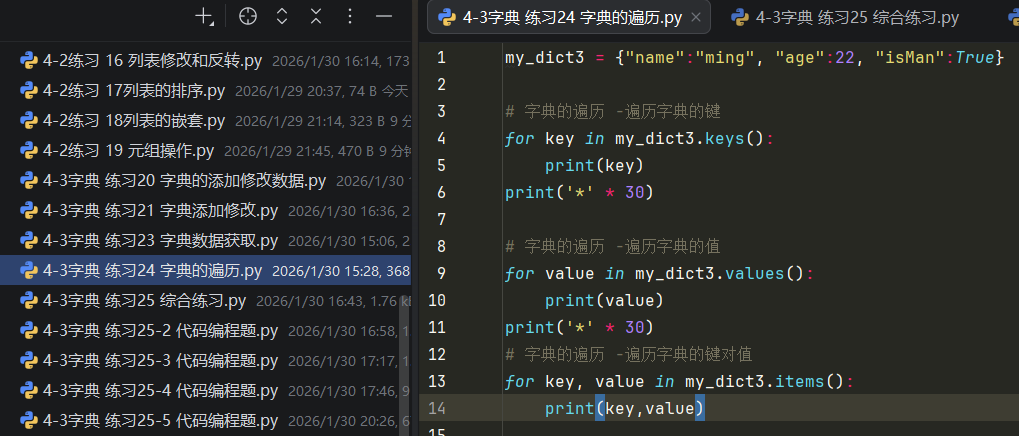
Task: Click line number 9 in gutter
Action: click(442, 273)
